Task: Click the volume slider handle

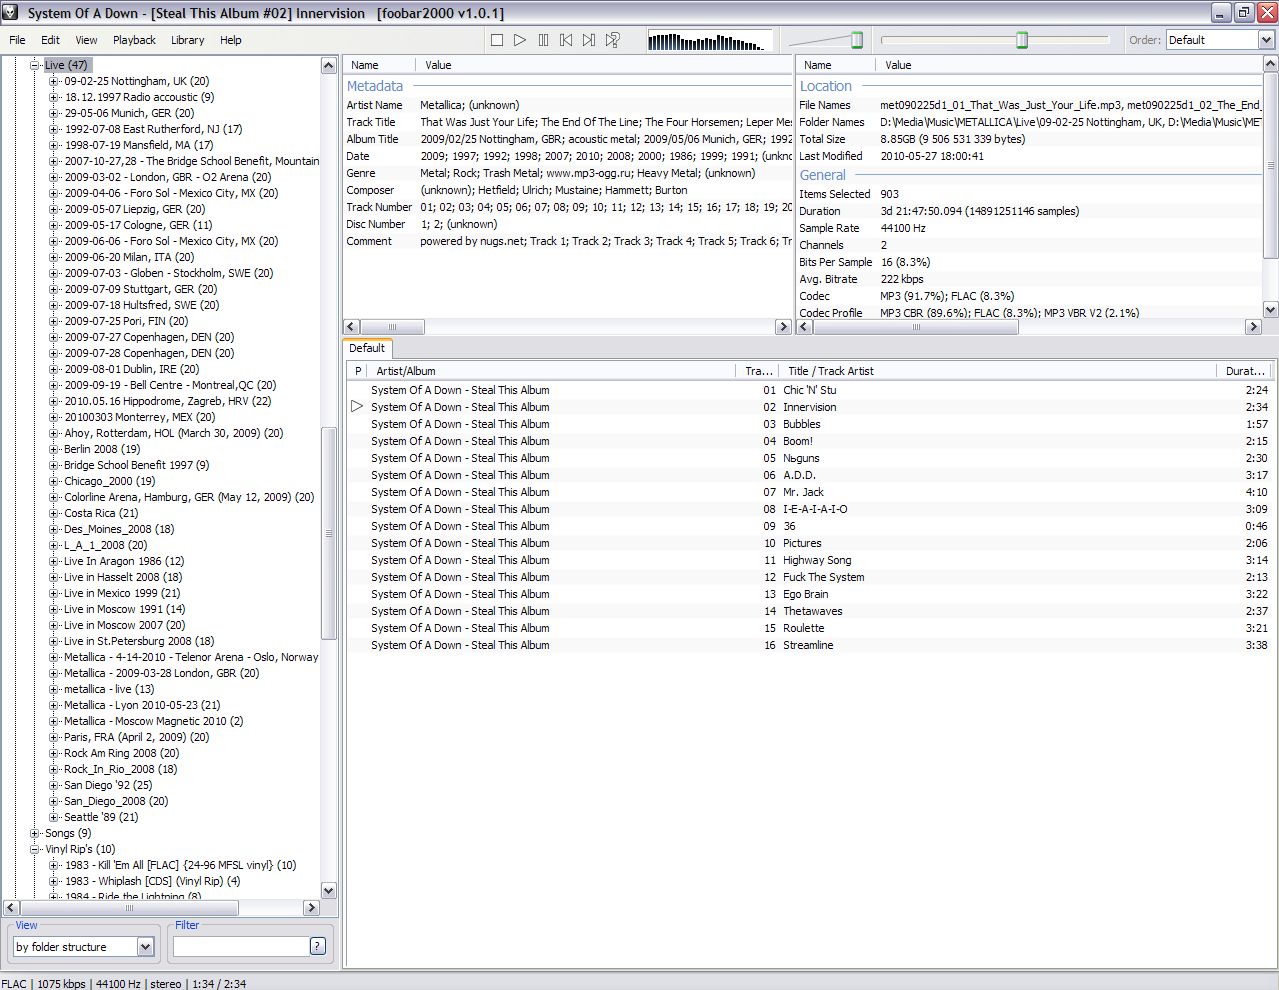Action: pyautogui.click(x=857, y=40)
